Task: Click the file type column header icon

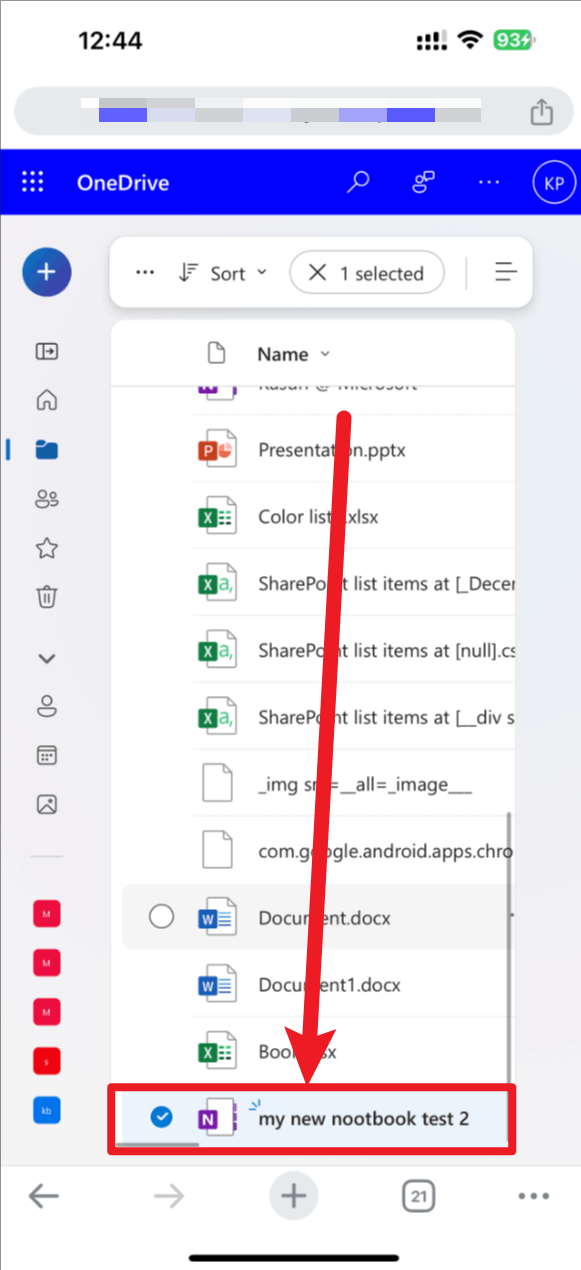Action: click(216, 353)
